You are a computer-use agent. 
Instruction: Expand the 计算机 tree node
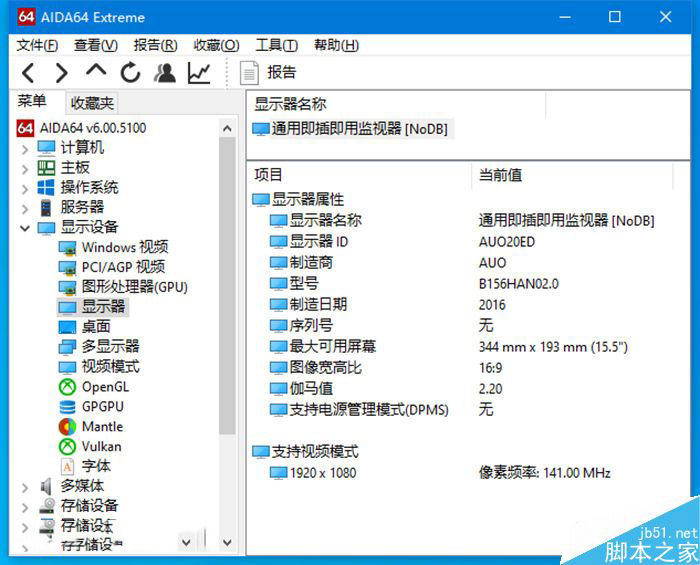(25, 149)
